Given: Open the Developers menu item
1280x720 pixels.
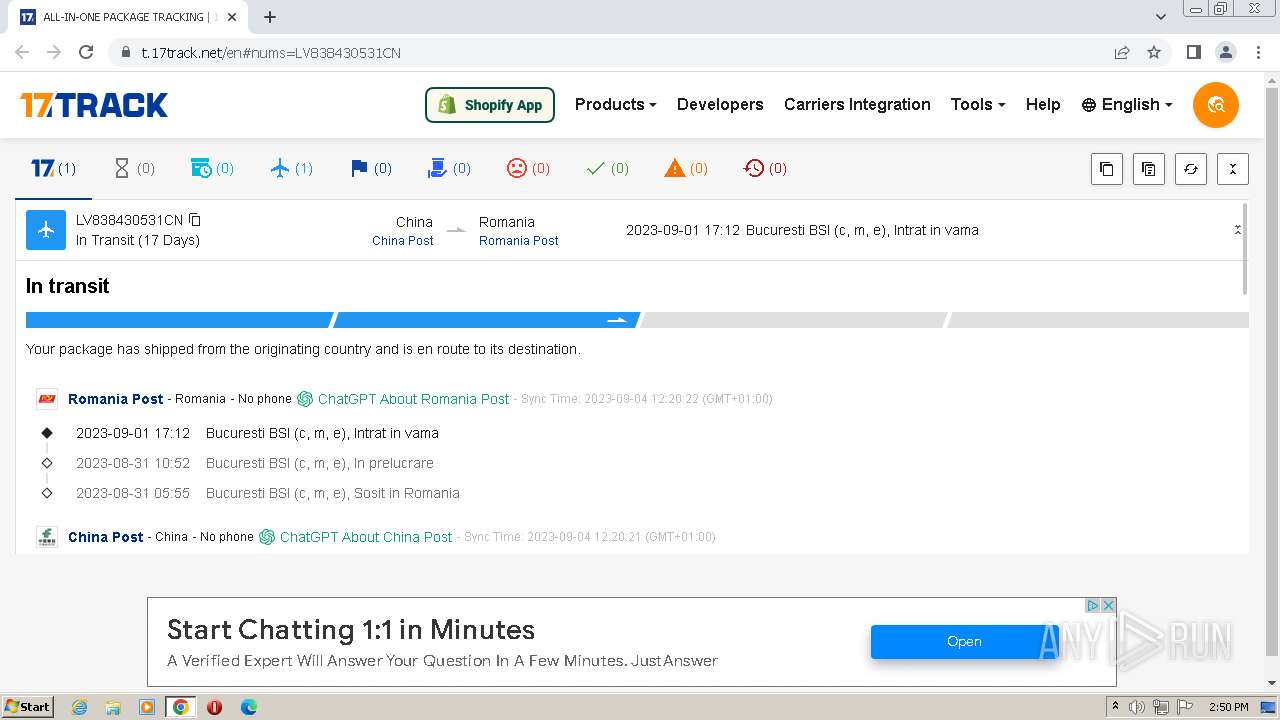Looking at the screenshot, I should pos(720,104).
